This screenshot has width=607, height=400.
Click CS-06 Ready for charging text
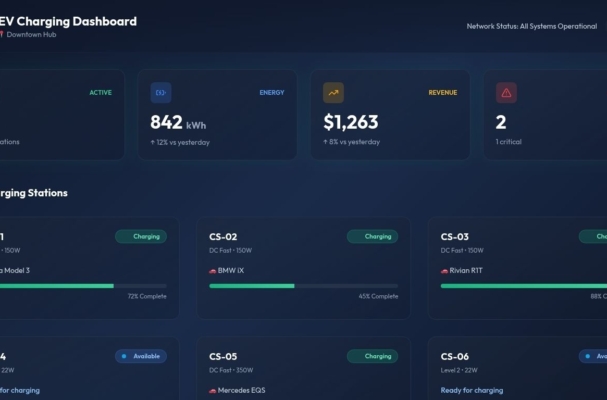(x=472, y=390)
